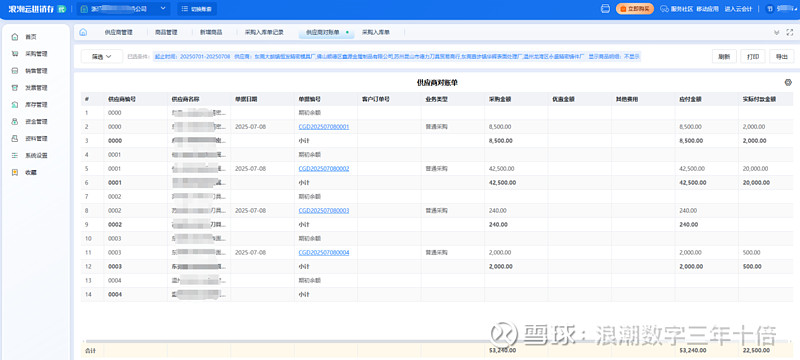Click the 库存管理 warehouse icon in sidebar
Screen dimensions: 800x360
(15, 105)
